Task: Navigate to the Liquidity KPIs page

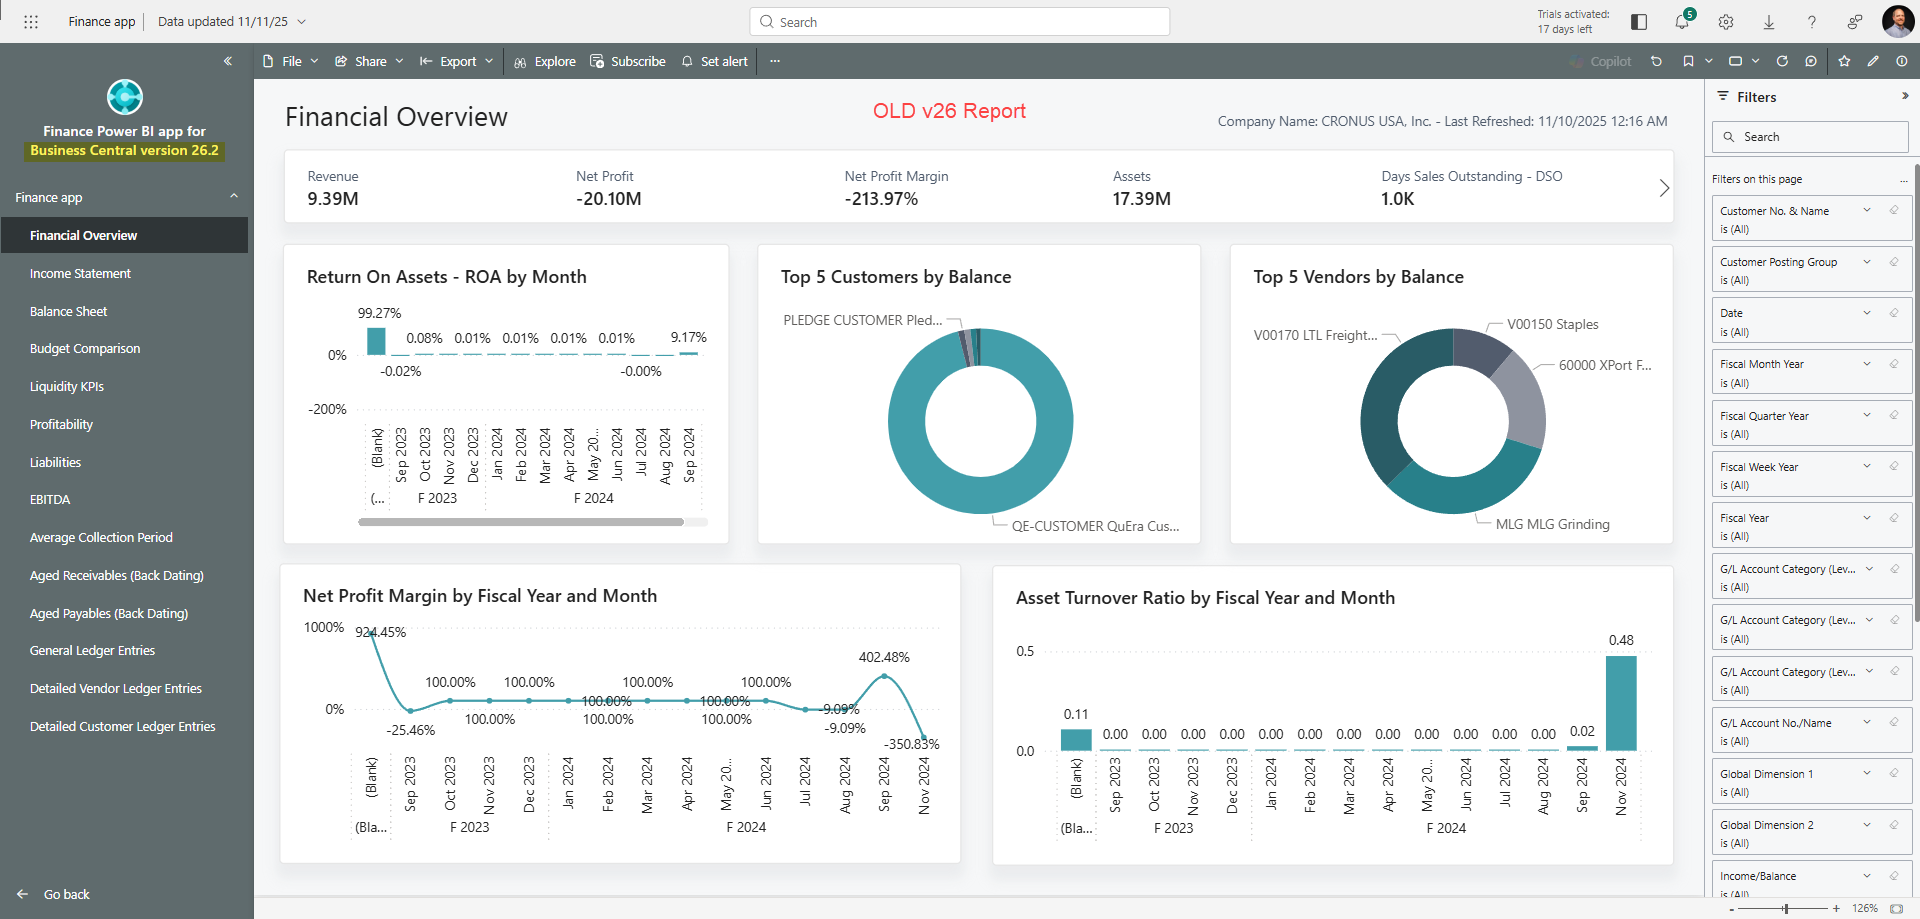Action: pyautogui.click(x=67, y=386)
